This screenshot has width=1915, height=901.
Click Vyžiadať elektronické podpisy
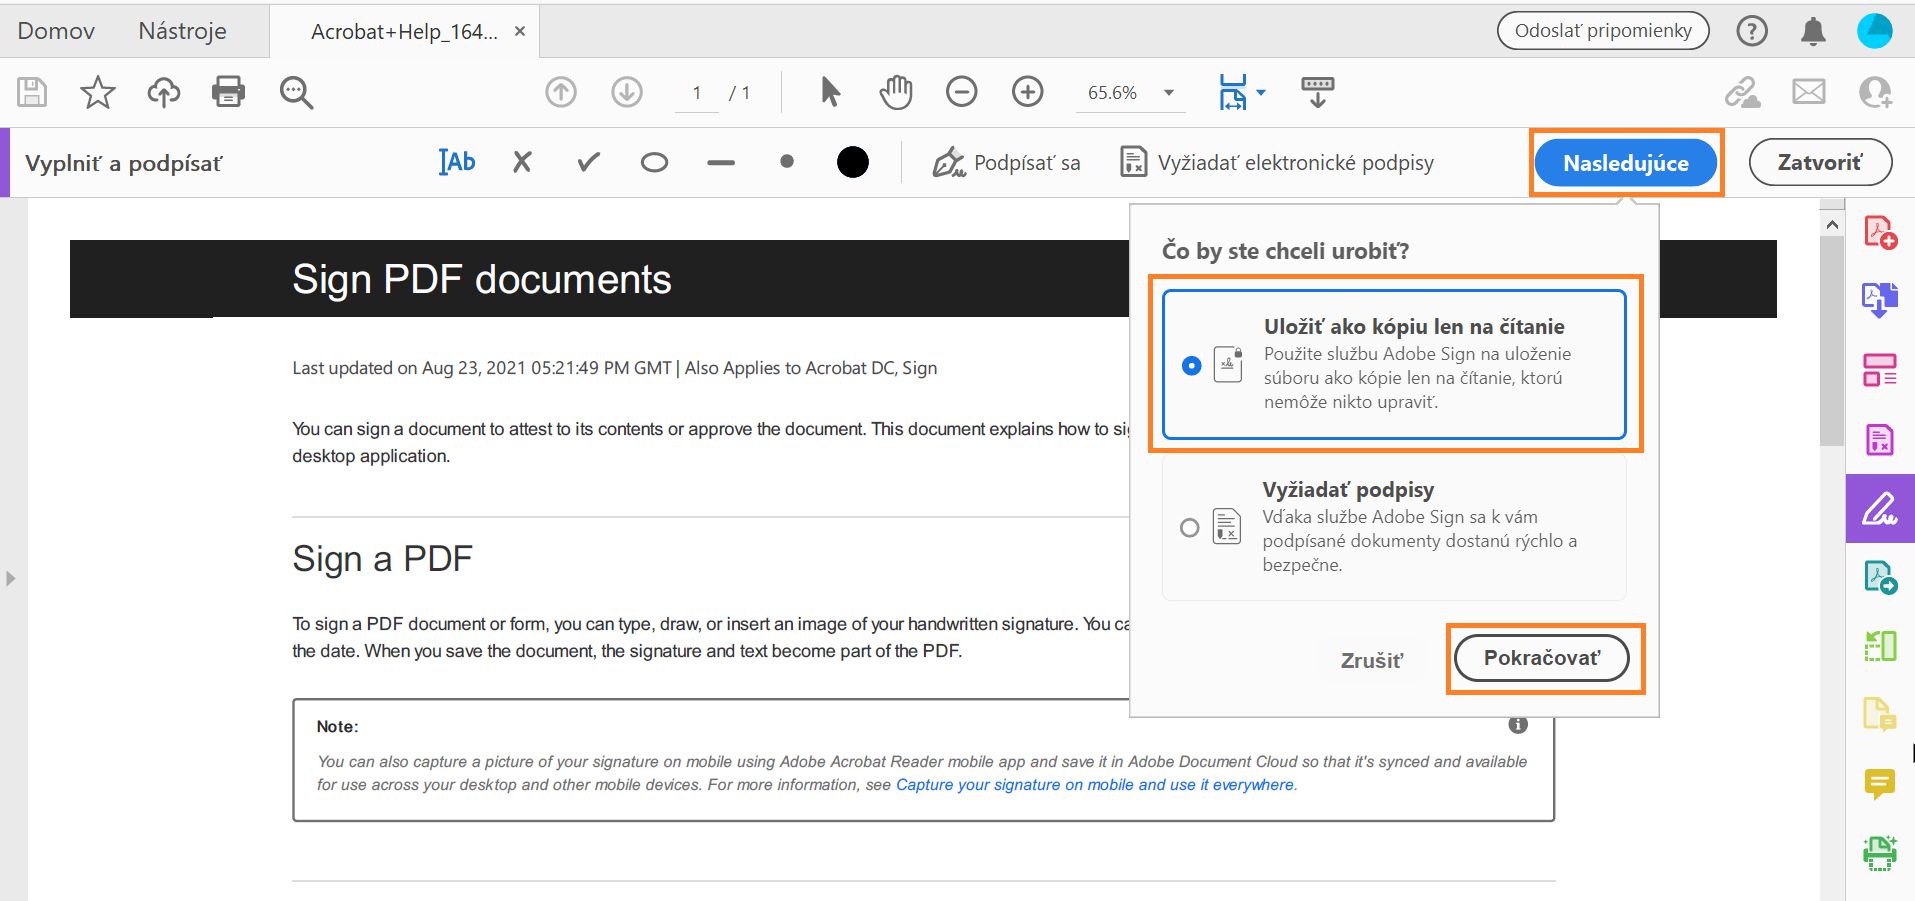pos(1277,162)
